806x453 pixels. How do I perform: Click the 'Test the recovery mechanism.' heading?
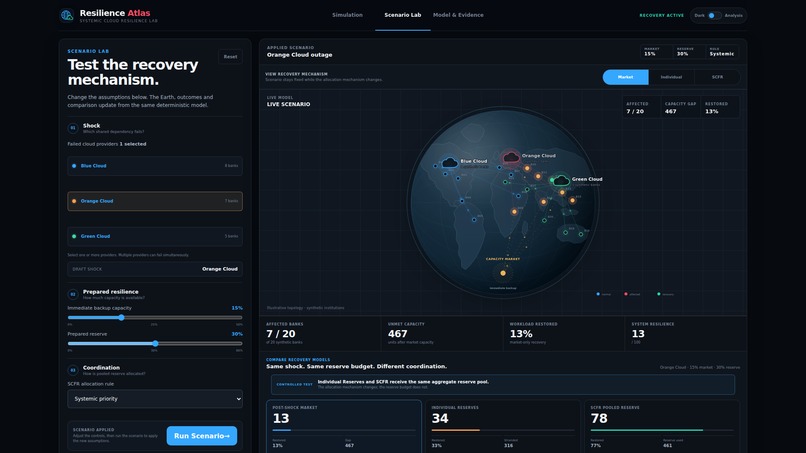tap(133, 72)
